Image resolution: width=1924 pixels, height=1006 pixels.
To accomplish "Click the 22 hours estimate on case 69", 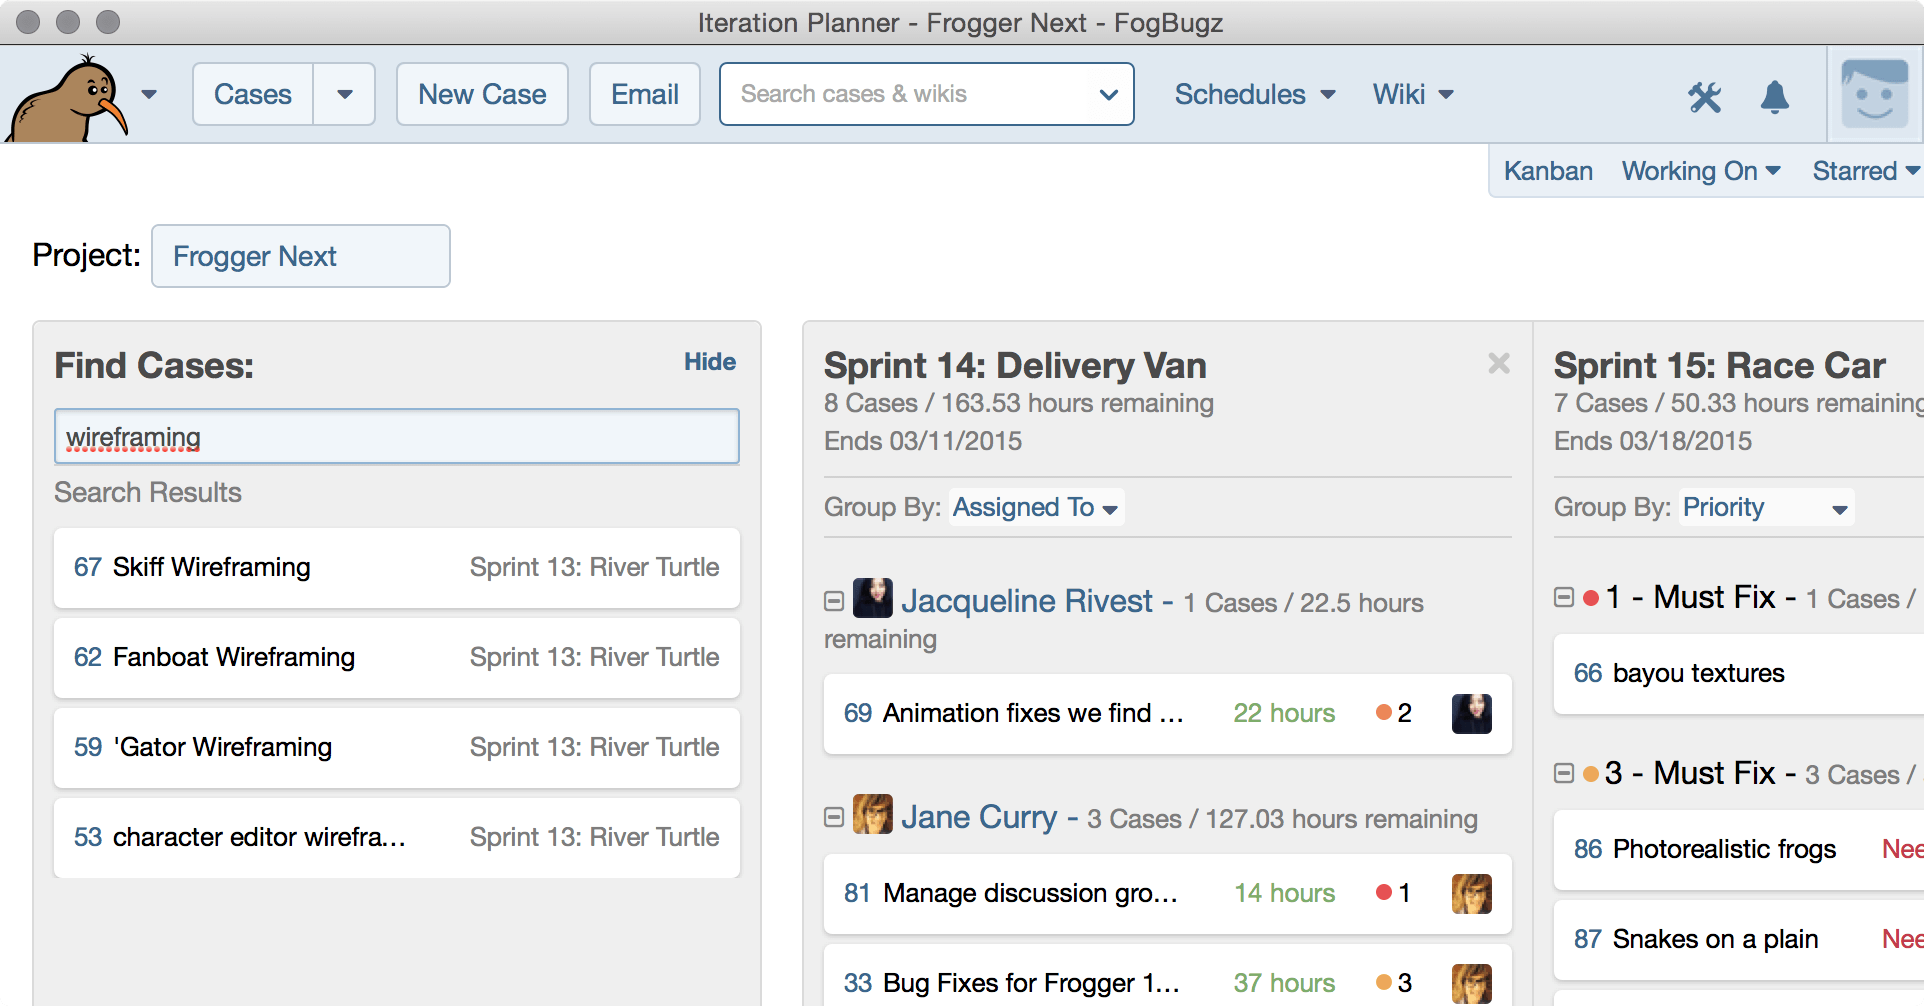I will pos(1284,713).
